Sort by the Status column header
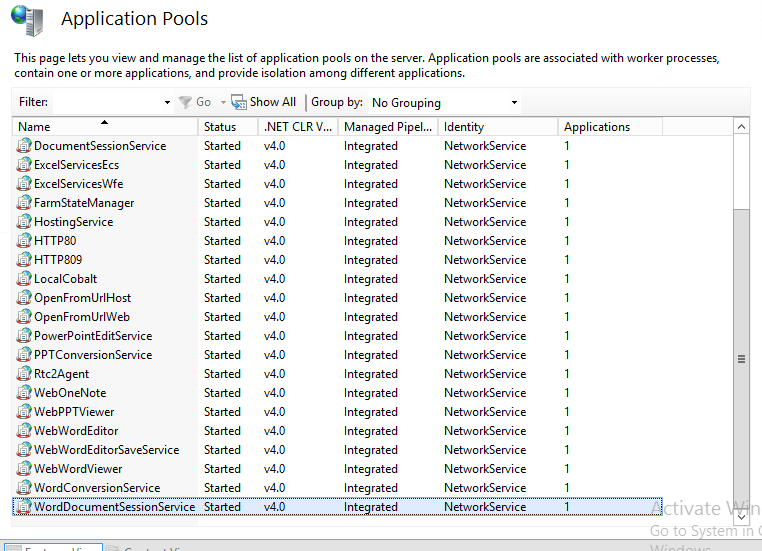The height and width of the screenshot is (551, 762). pos(228,127)
